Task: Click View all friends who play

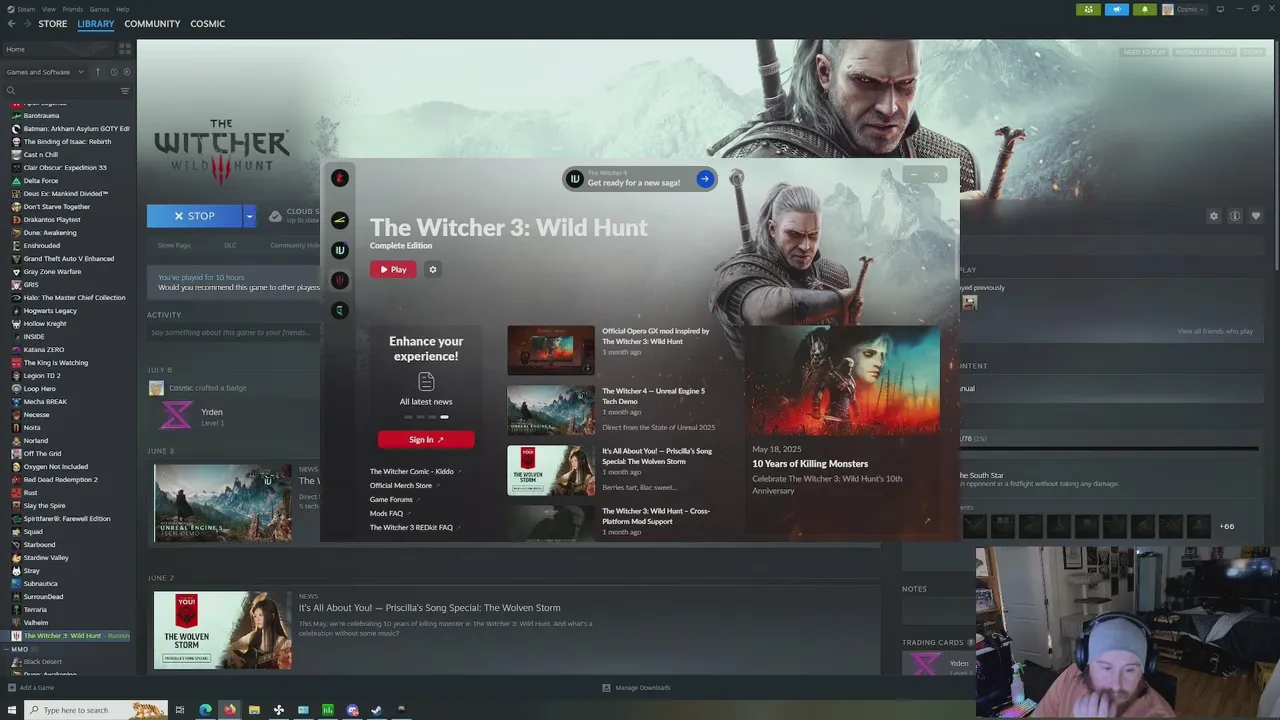Action: pos(1215,331)
